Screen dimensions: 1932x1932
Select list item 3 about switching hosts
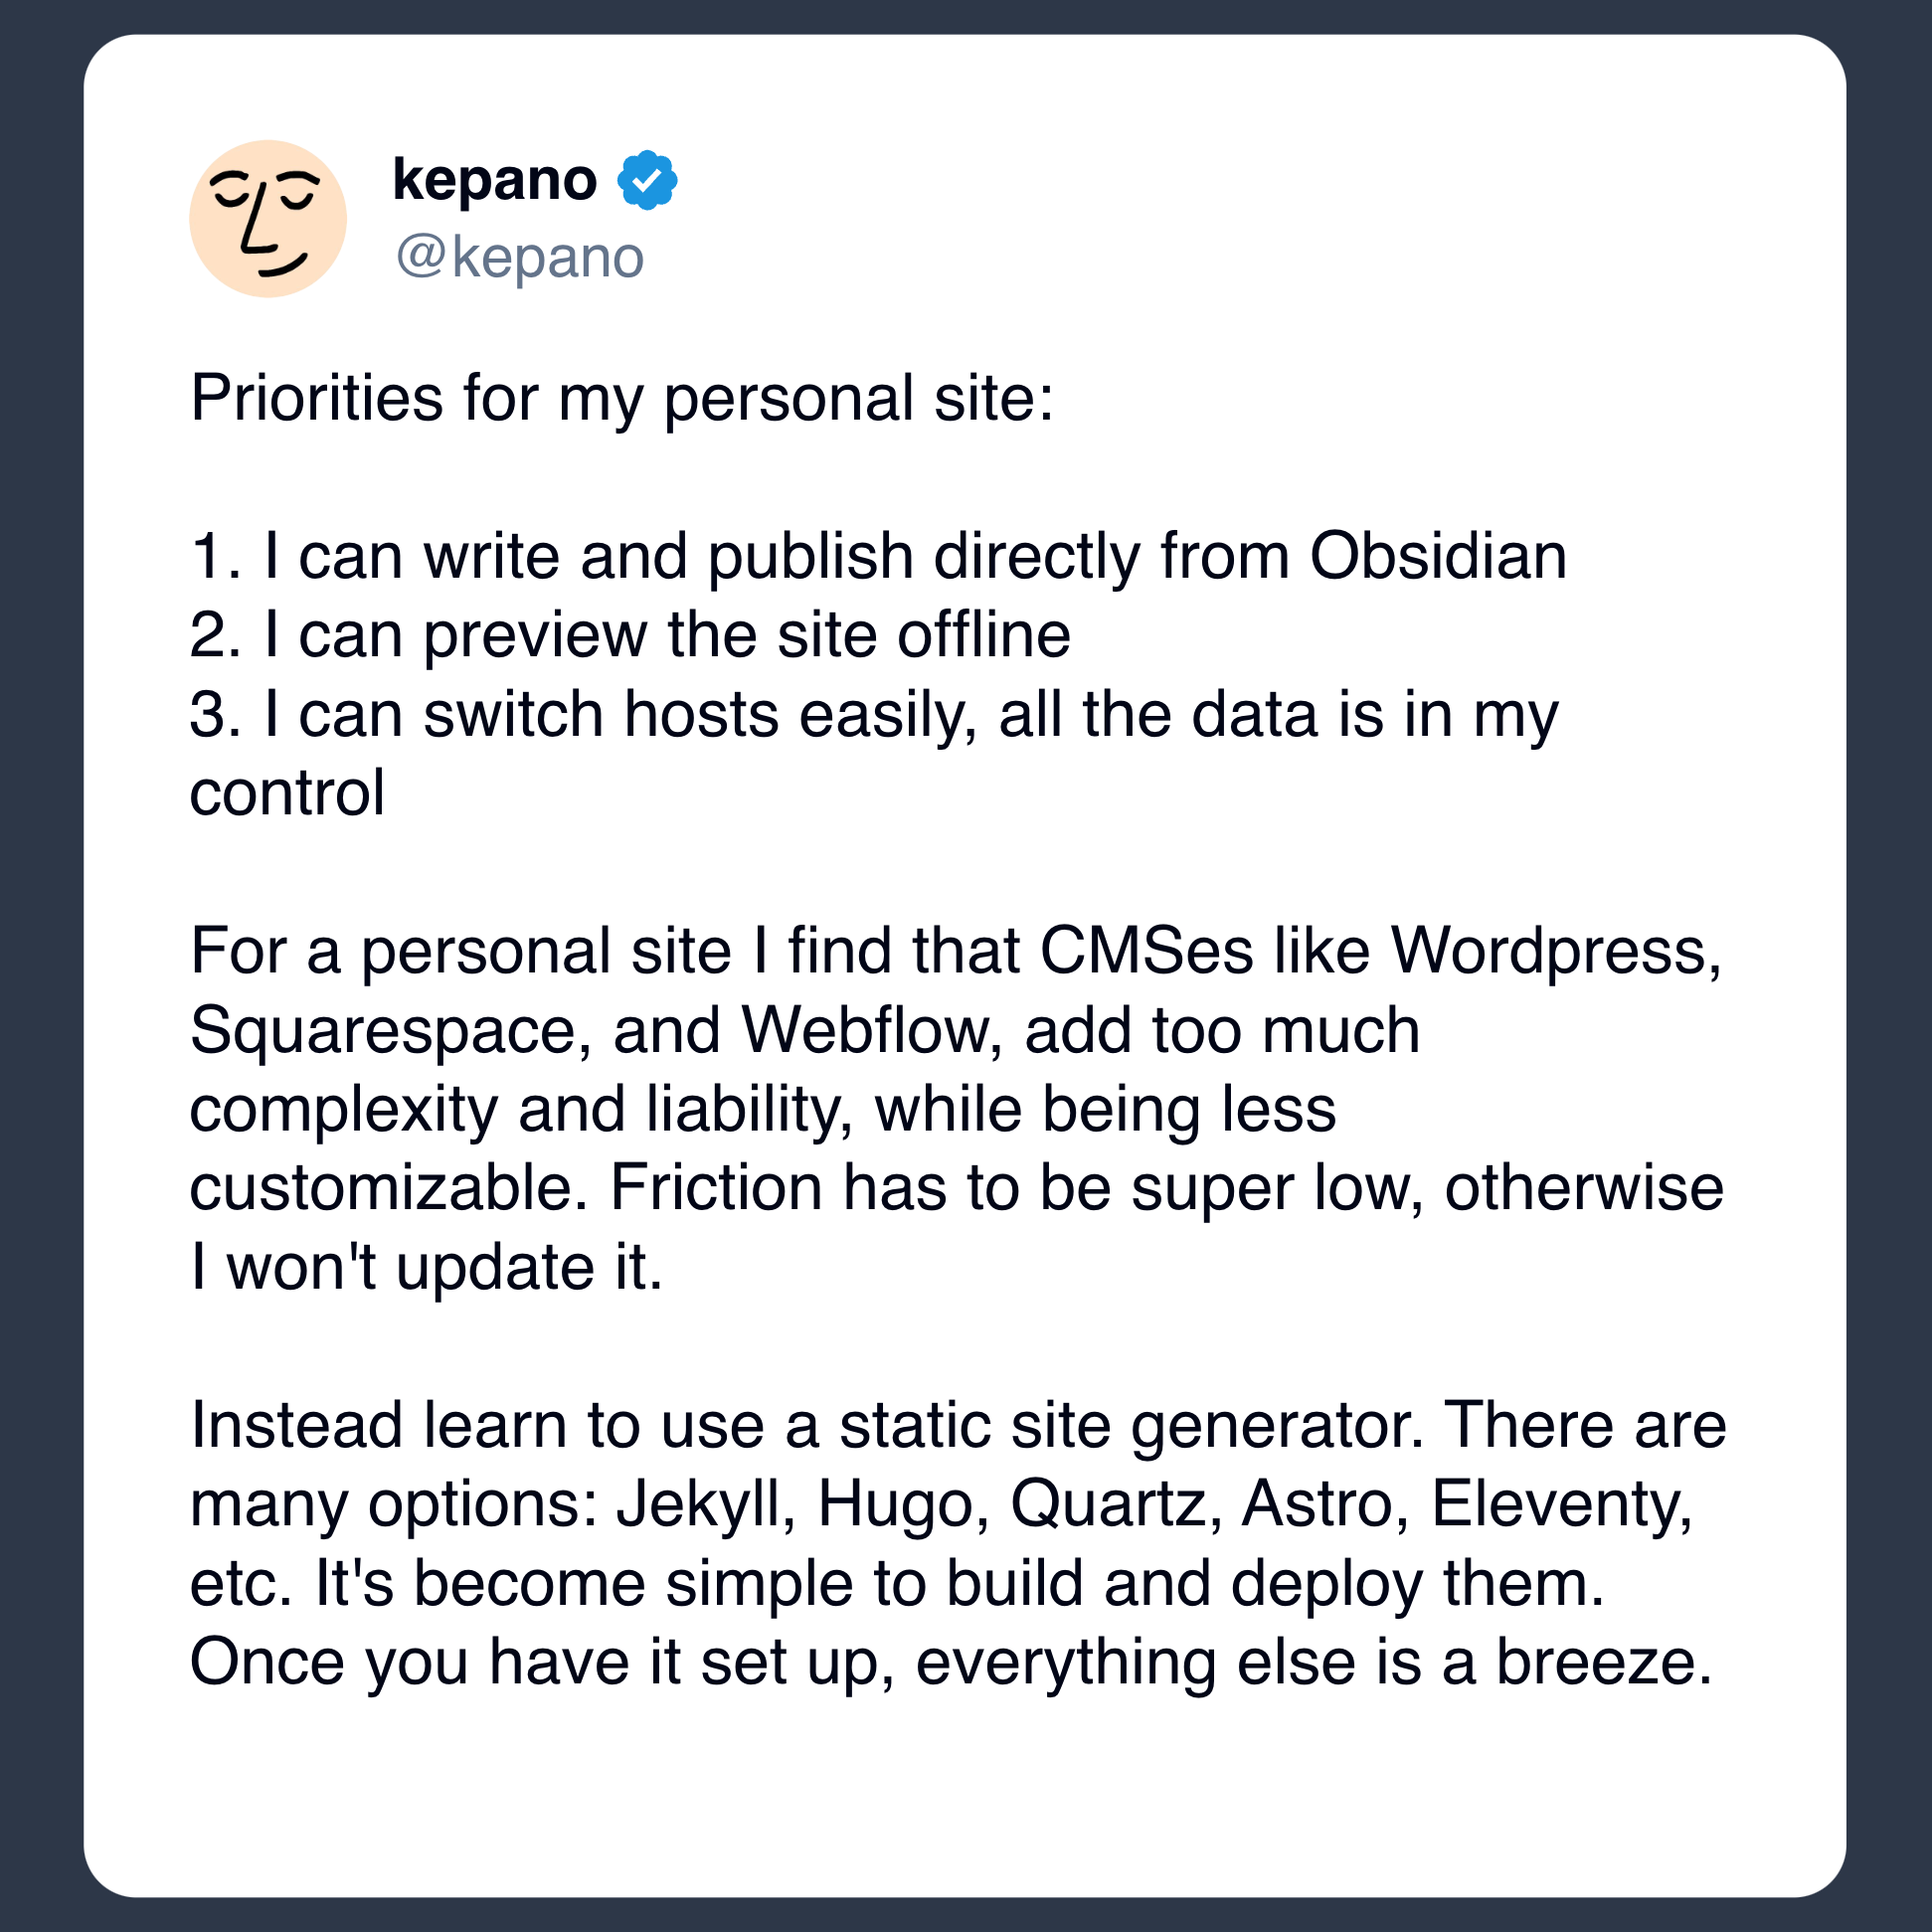[873, 716]
